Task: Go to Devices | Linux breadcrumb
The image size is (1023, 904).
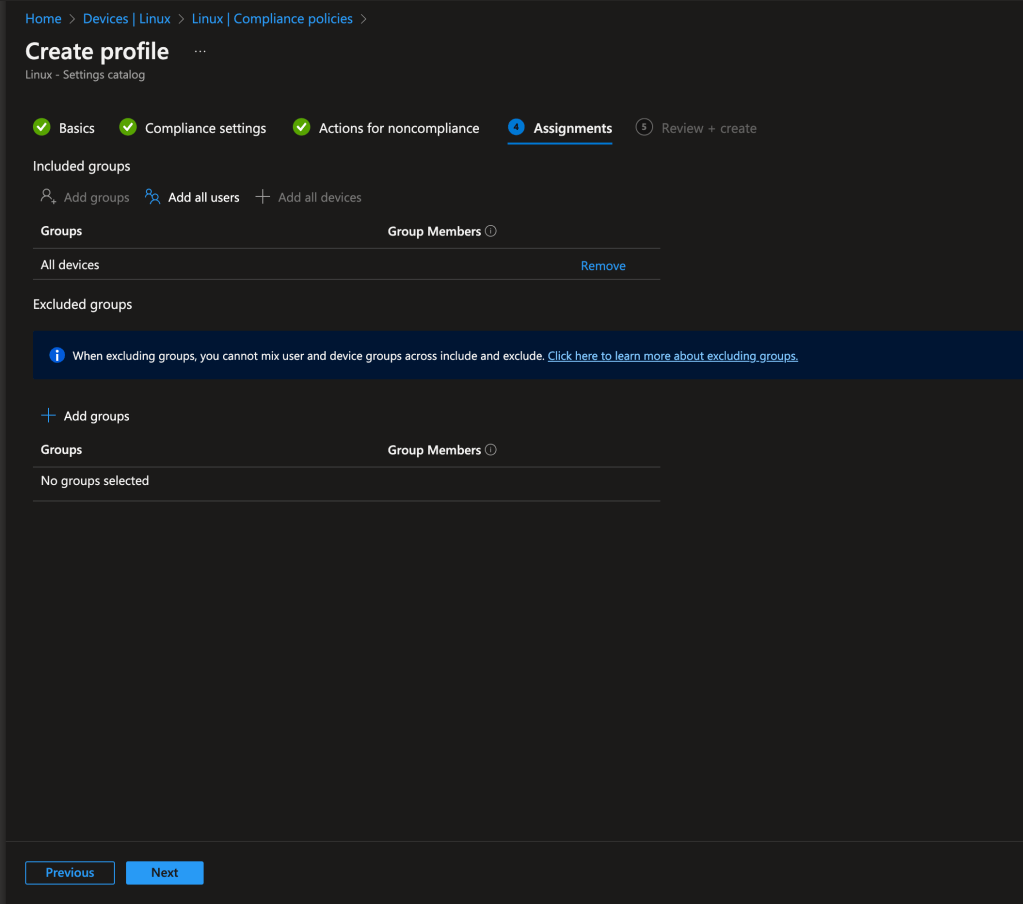Action: 127,19
